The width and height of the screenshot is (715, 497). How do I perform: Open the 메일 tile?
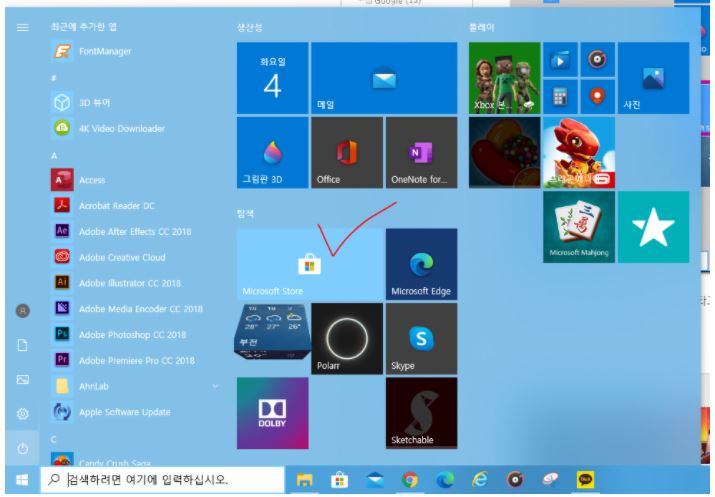(384, 78)
